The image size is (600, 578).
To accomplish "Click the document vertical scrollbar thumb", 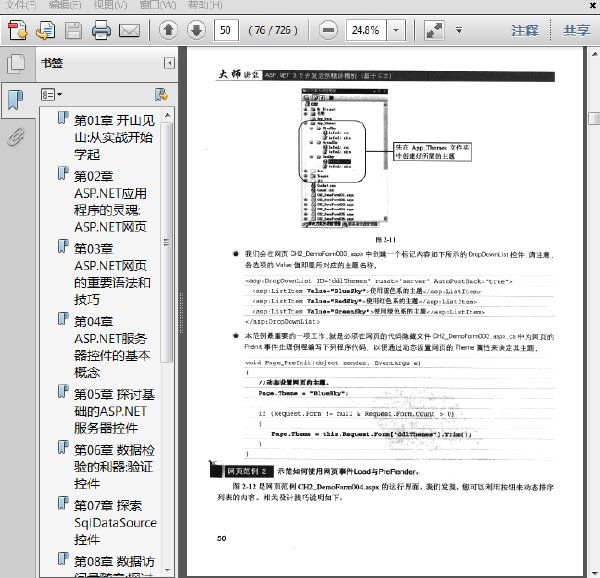I will 594,118.
